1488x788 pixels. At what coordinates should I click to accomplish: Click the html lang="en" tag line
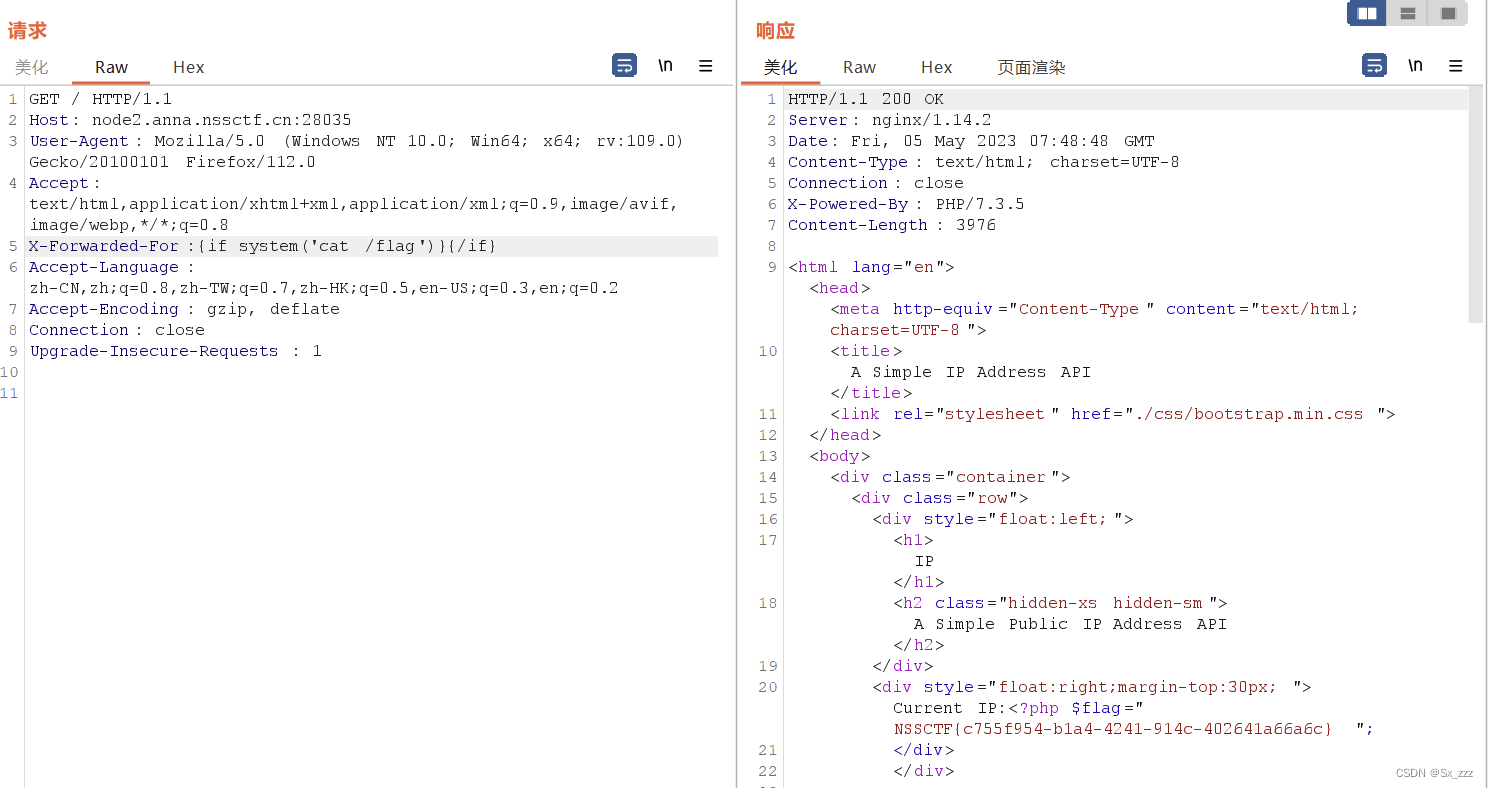click(x=871, y=267)
